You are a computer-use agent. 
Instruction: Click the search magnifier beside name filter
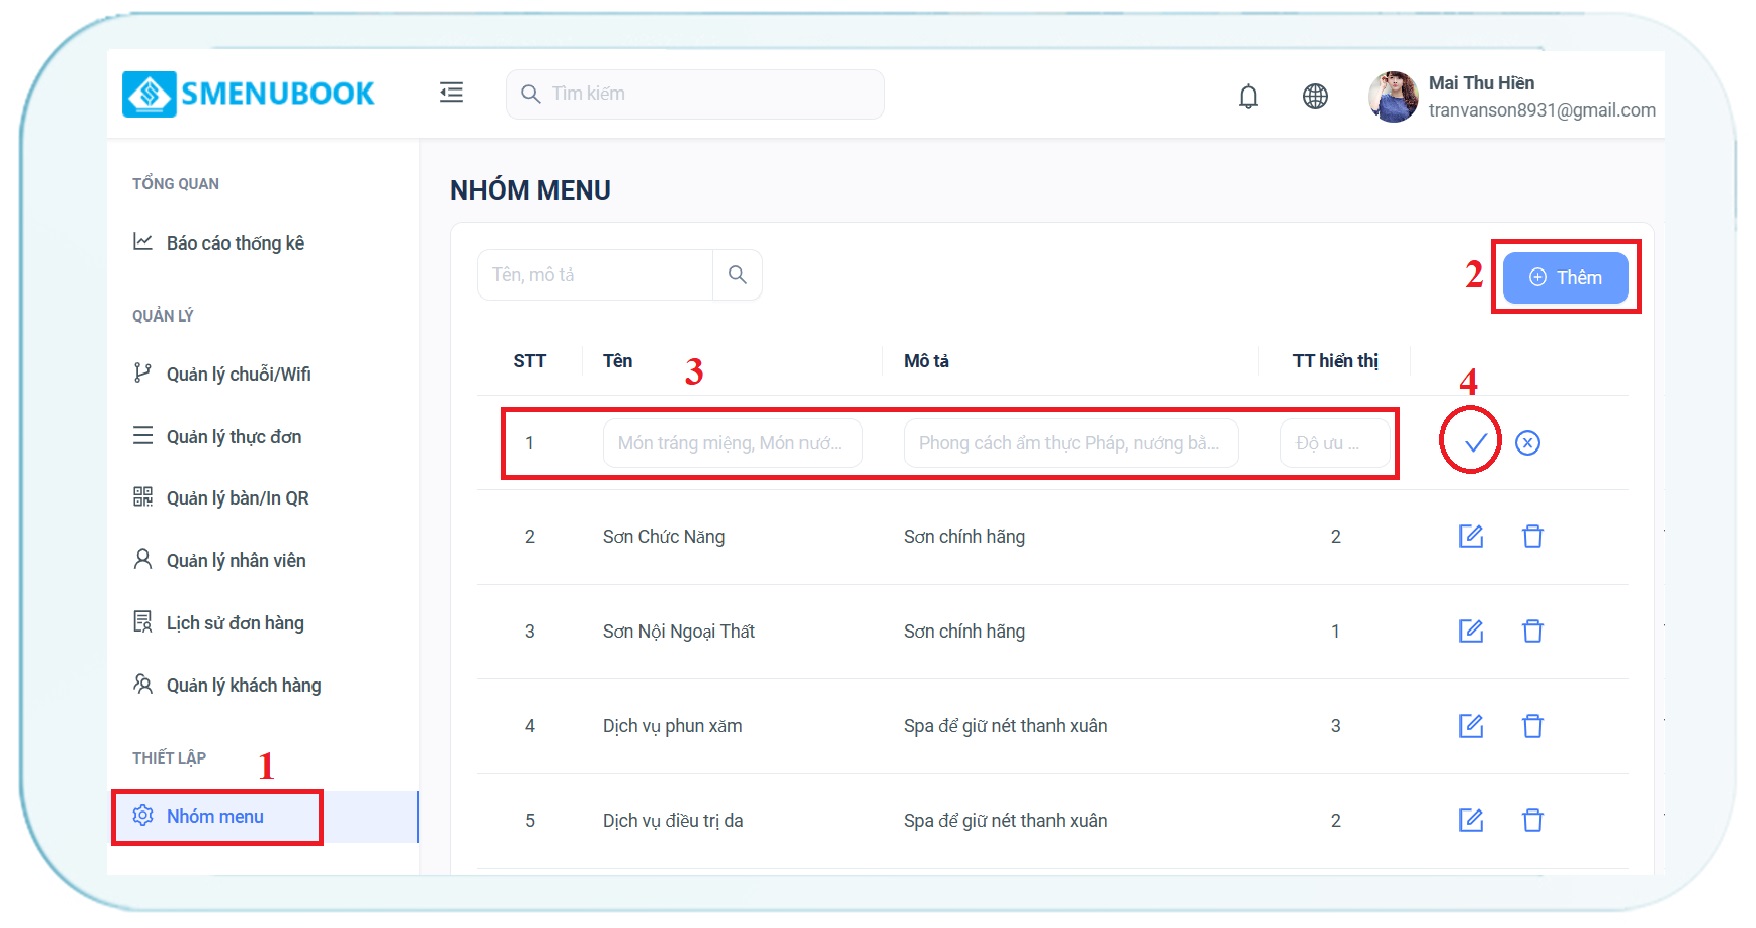point(737,275)
